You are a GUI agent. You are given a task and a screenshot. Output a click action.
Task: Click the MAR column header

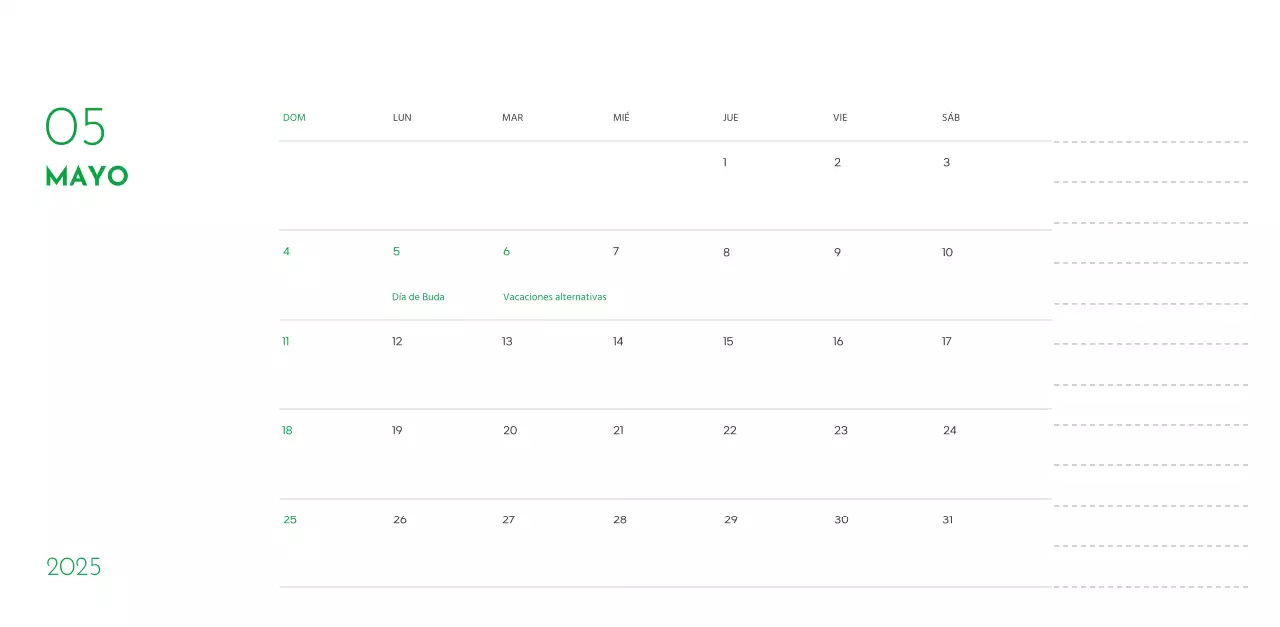[x=512, y=117]
